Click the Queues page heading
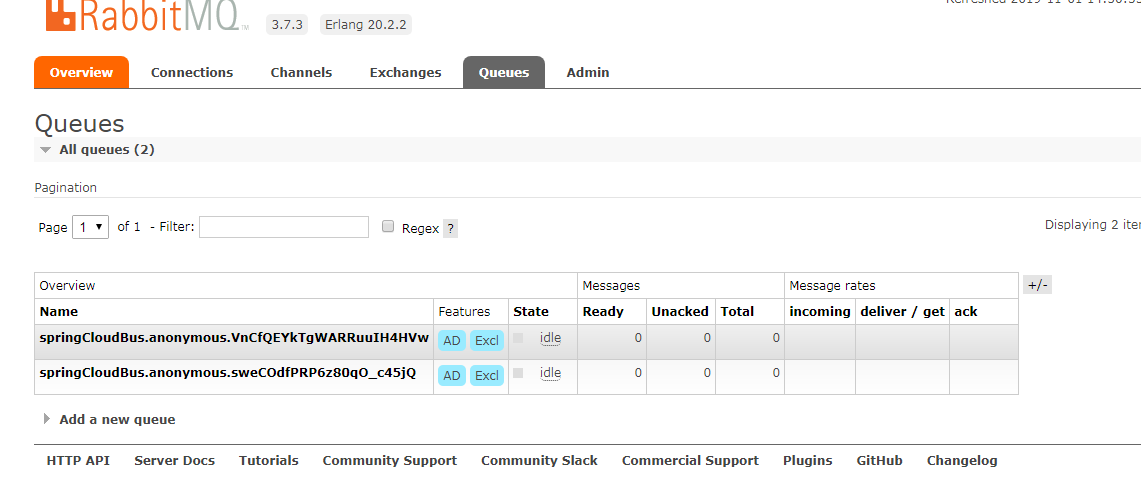The height and width of the screenshot is (504, 1141). coord(79,124)
